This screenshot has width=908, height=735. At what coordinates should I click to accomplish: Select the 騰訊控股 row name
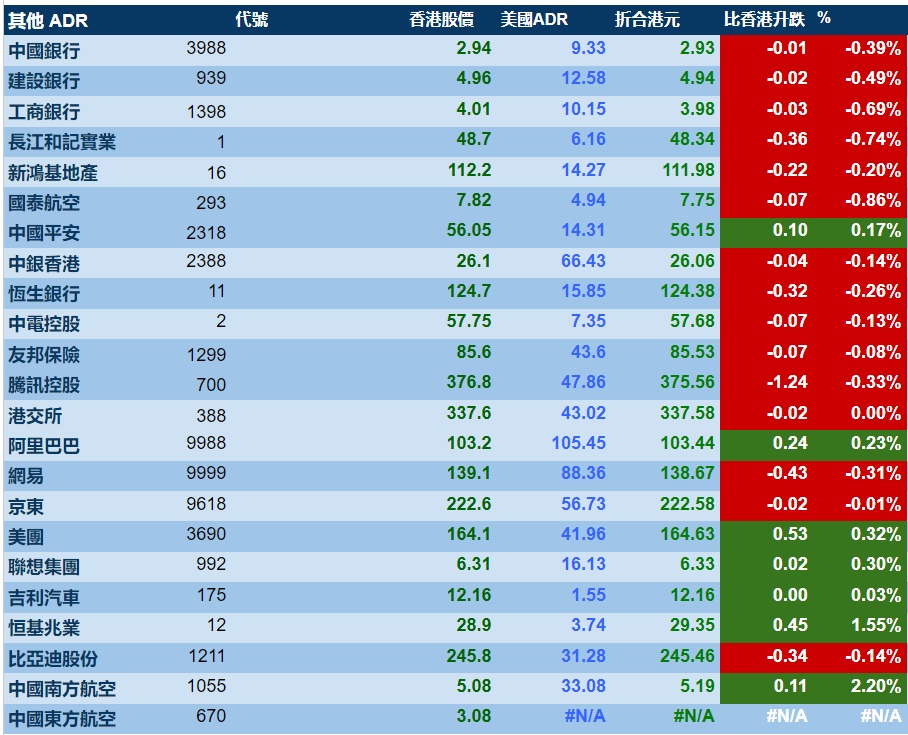tap(44, 385)
